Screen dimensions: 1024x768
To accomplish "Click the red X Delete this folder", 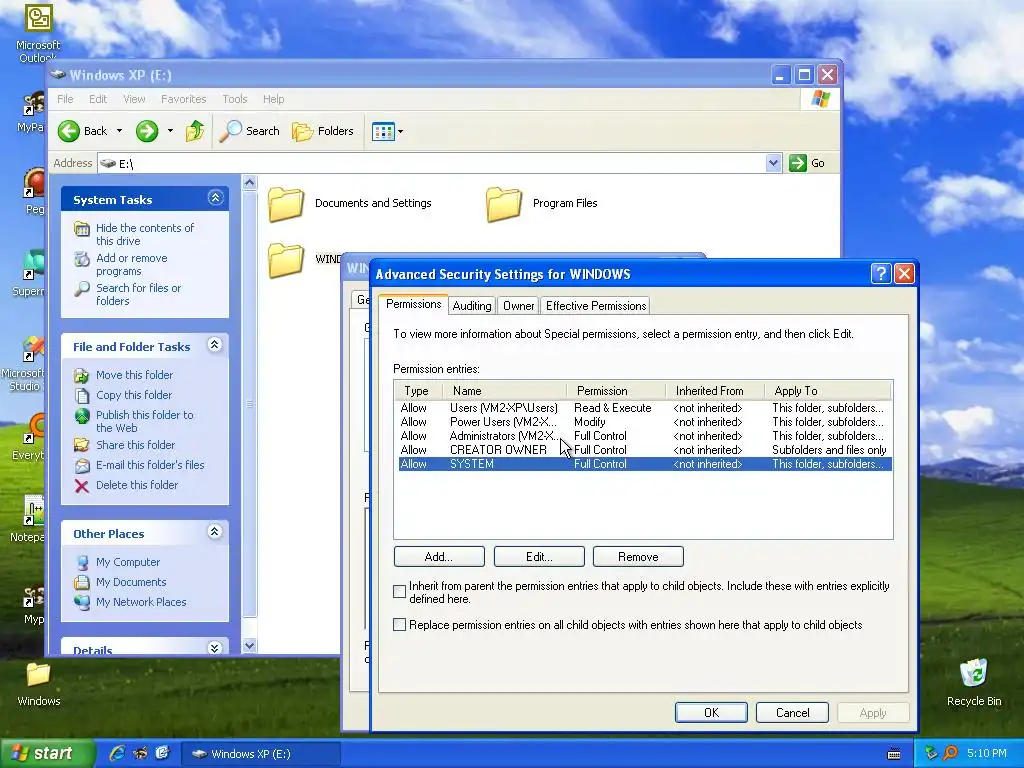I will coord(82,486).
